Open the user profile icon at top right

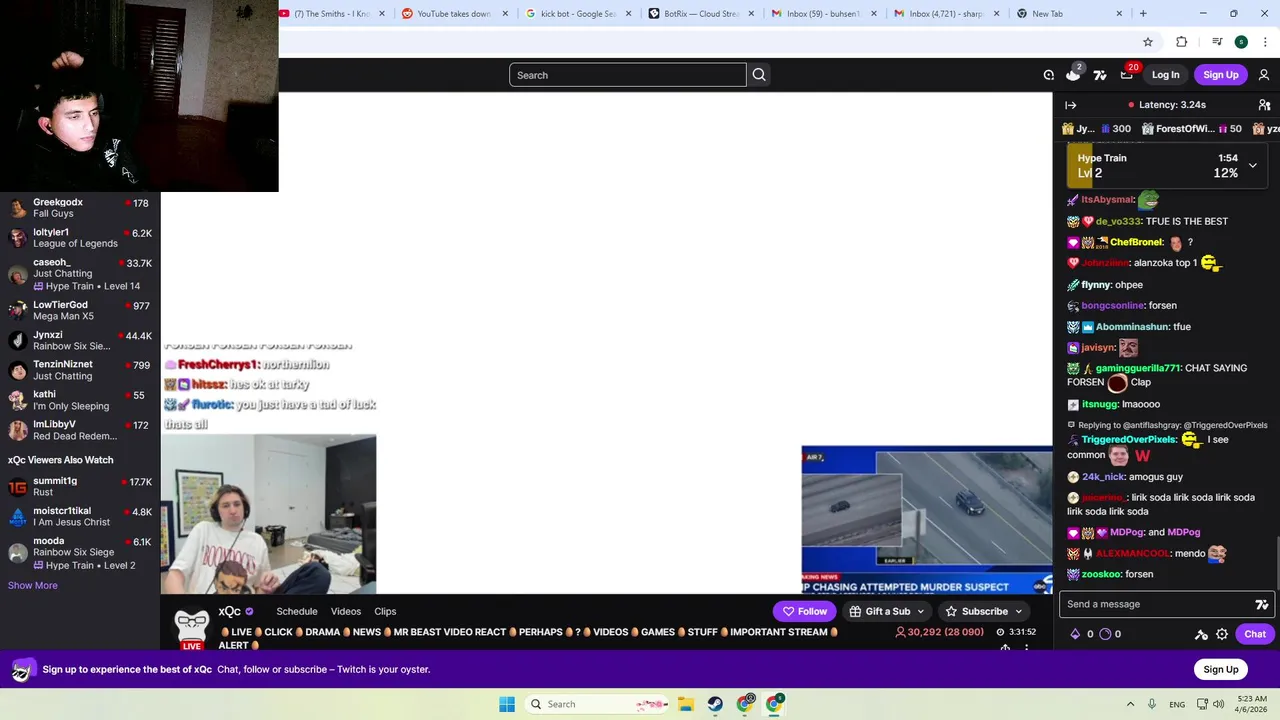[x=1264, y=75]
